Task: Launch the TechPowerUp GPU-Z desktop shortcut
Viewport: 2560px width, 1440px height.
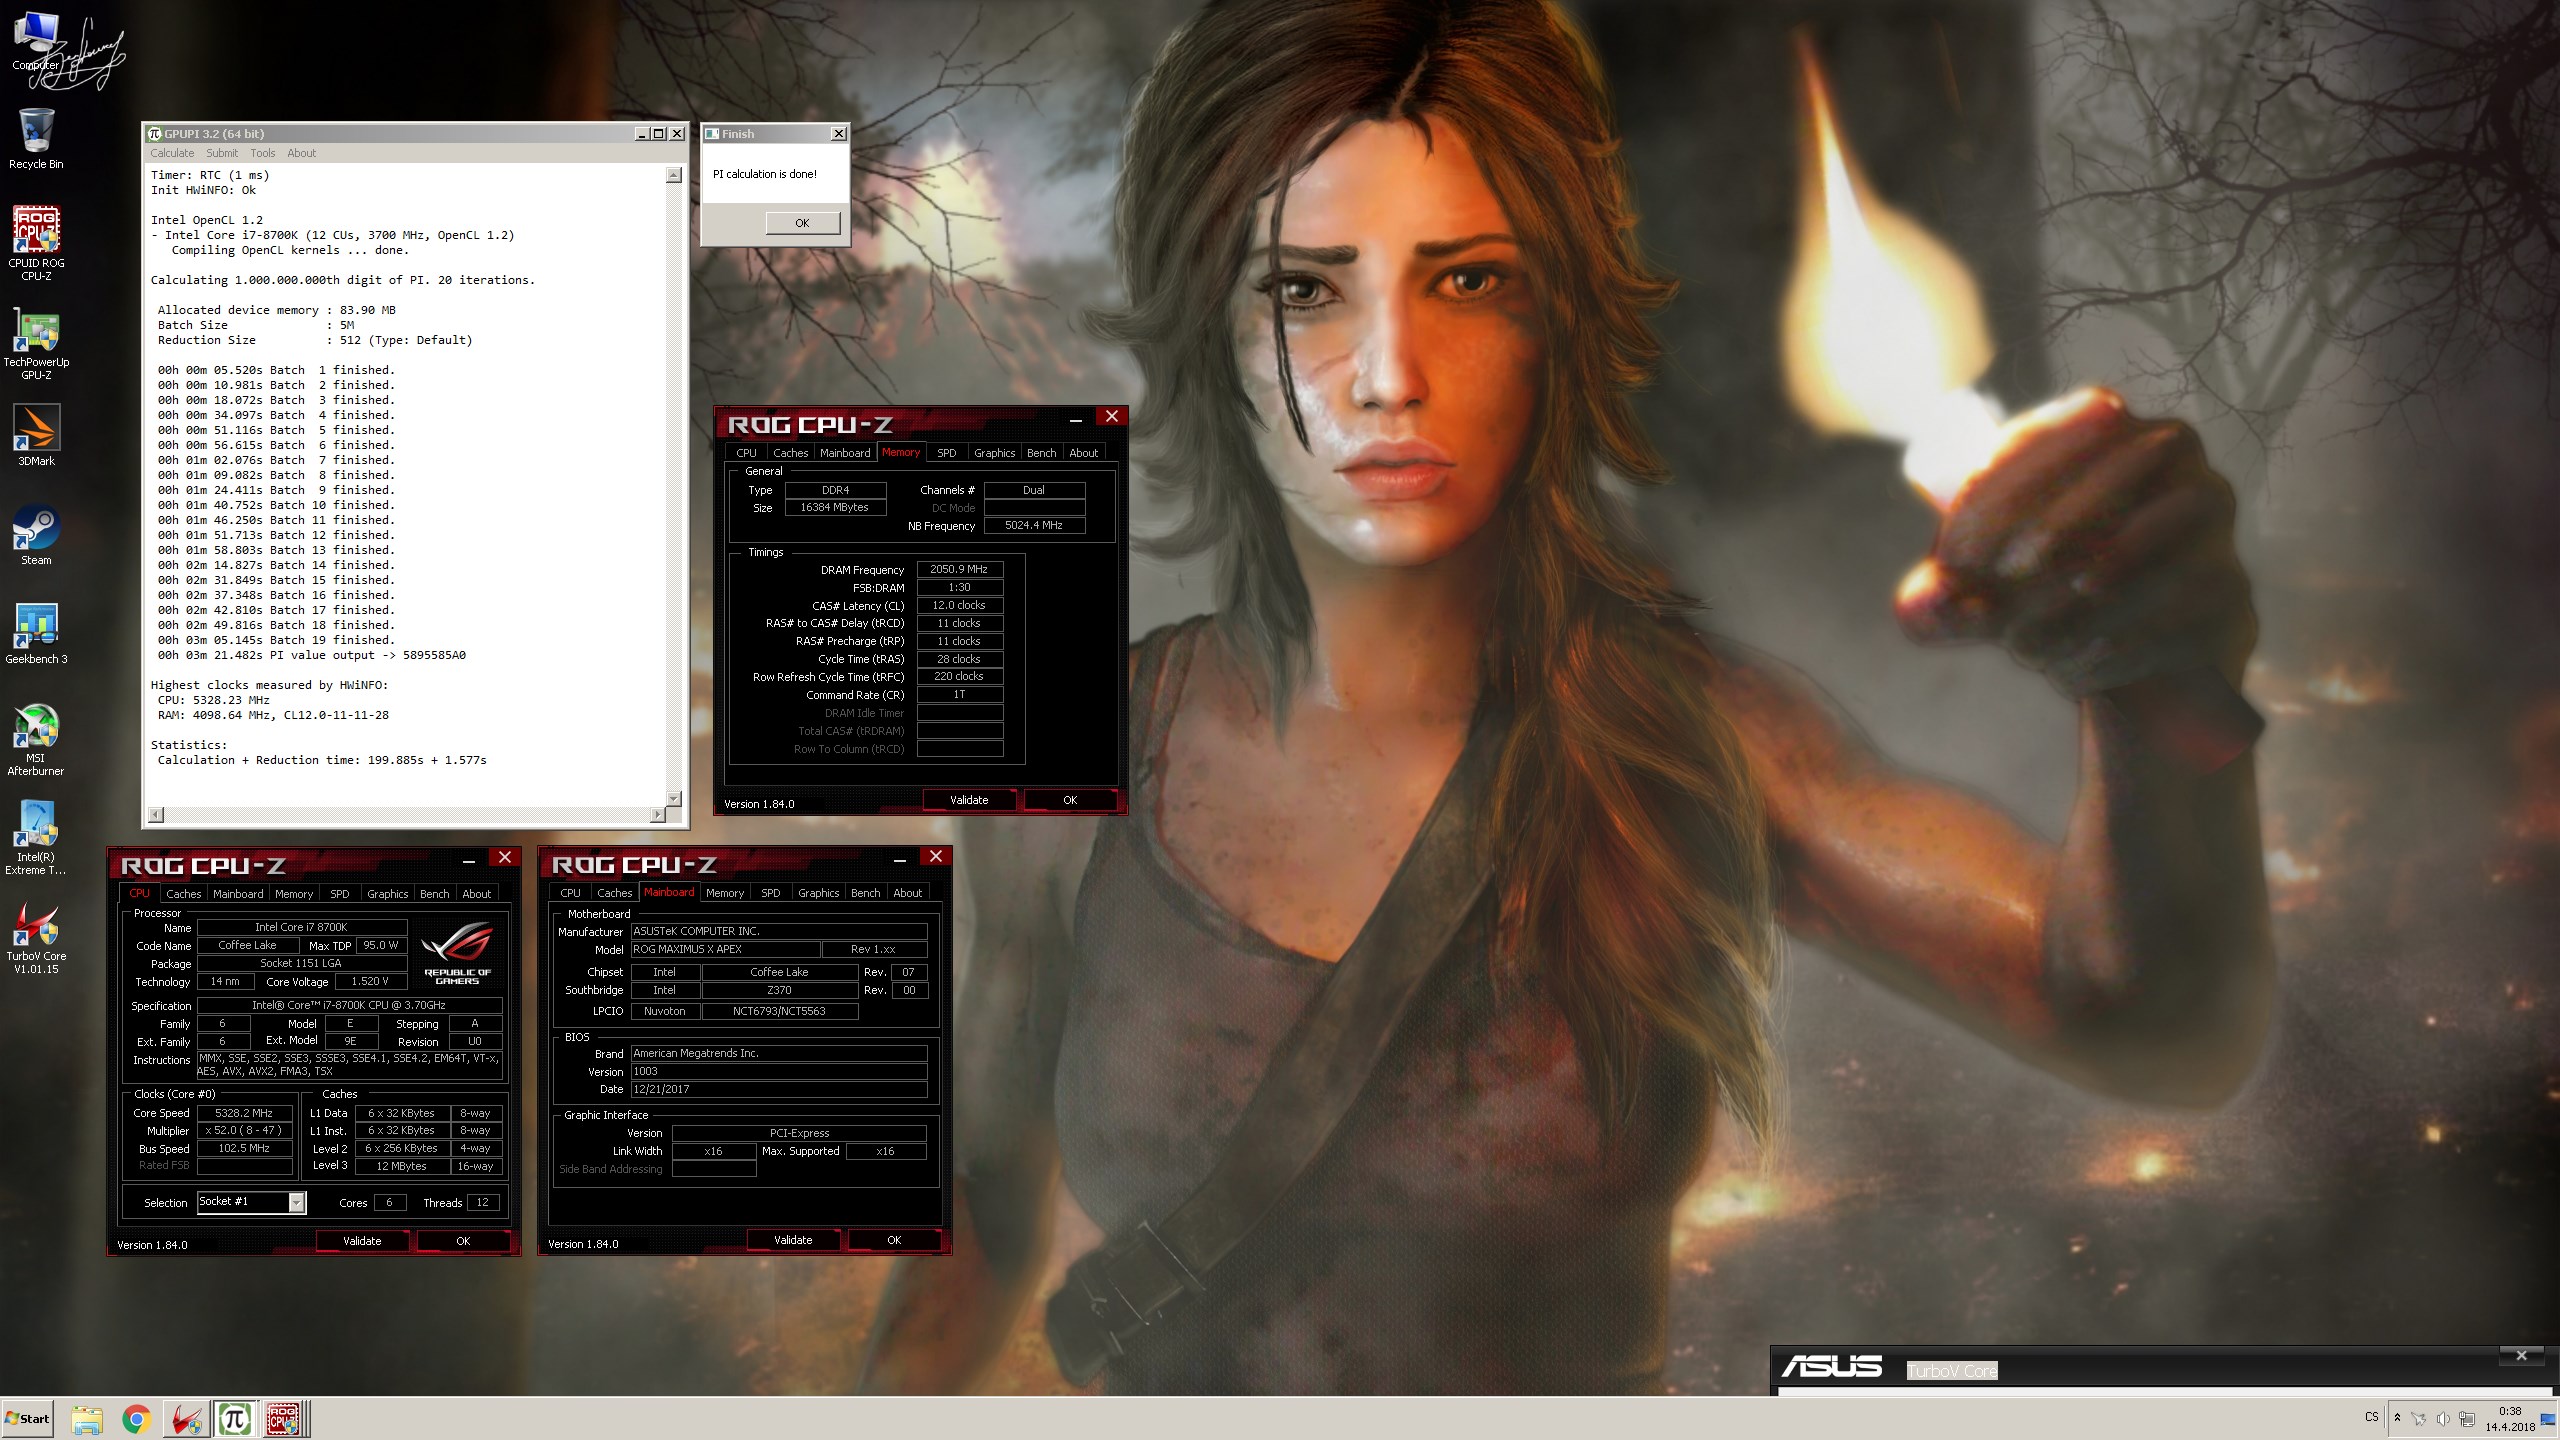Action: (x=36, y=343)
